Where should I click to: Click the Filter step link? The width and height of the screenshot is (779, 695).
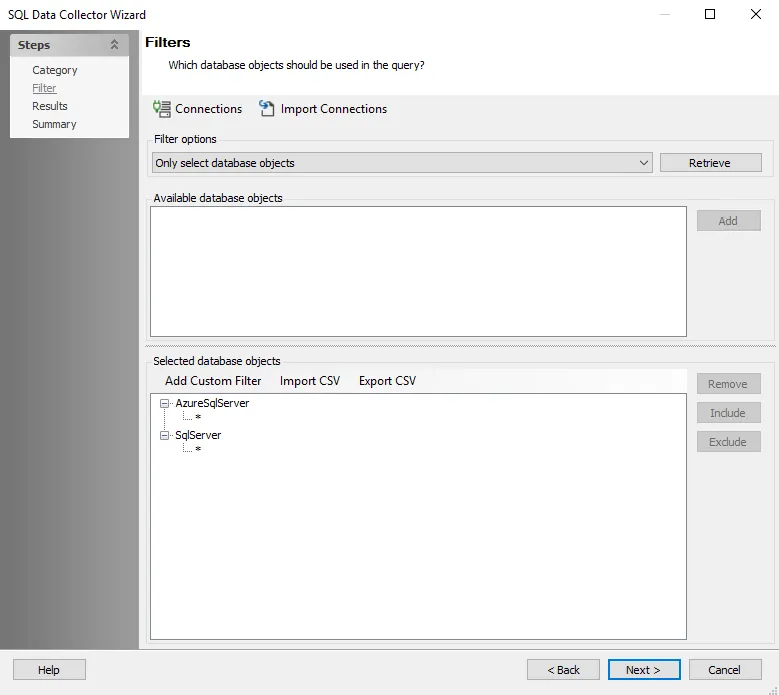(44, 88)
